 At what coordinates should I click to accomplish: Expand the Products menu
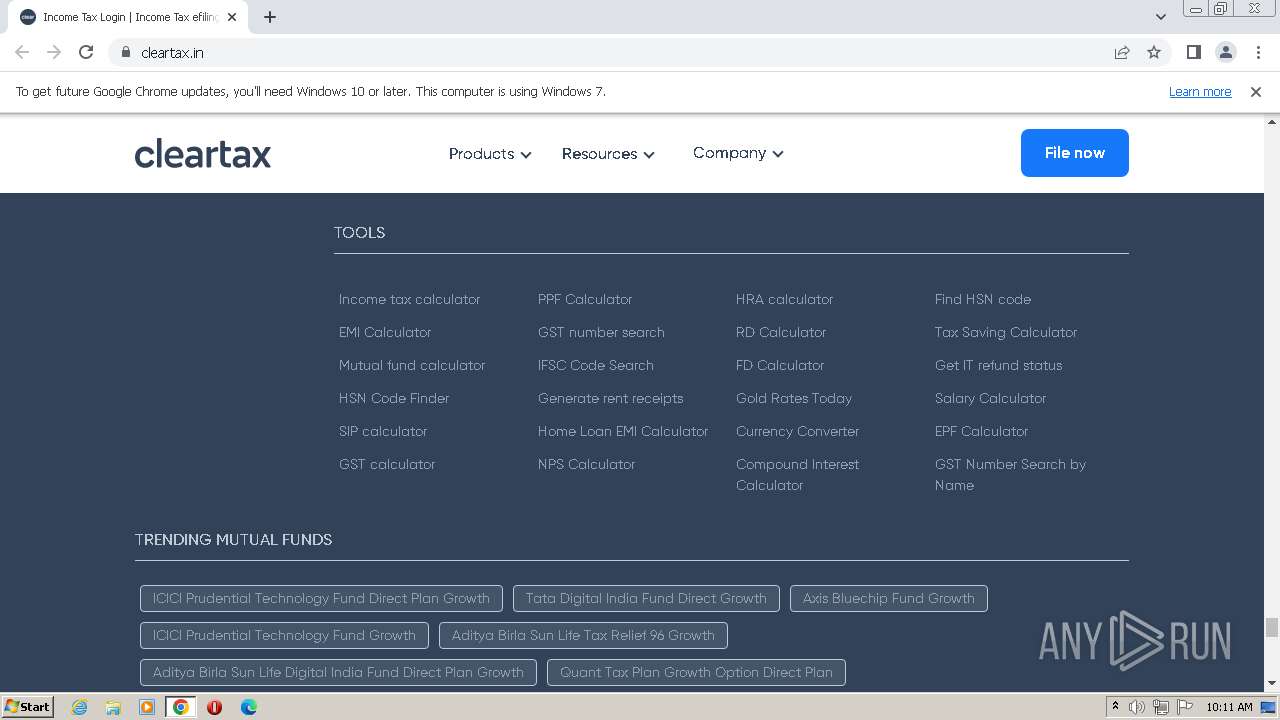(x=490, y=154)
